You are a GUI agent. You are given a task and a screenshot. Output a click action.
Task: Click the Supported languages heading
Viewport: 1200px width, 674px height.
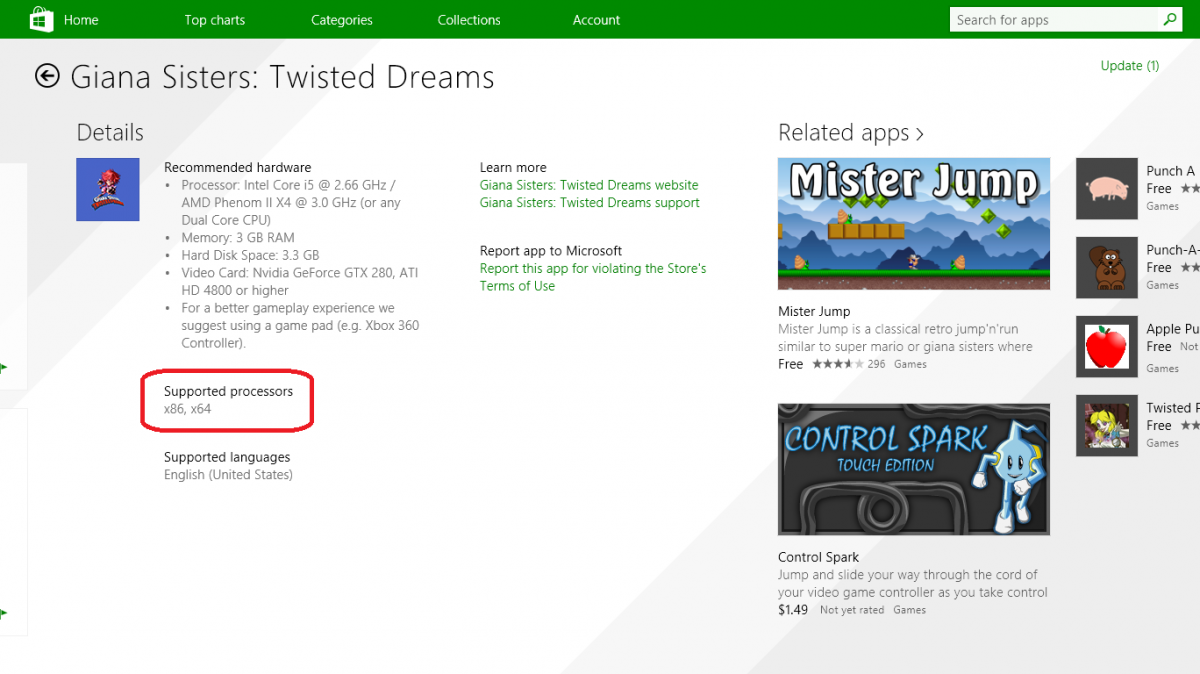tap(227, 457)
